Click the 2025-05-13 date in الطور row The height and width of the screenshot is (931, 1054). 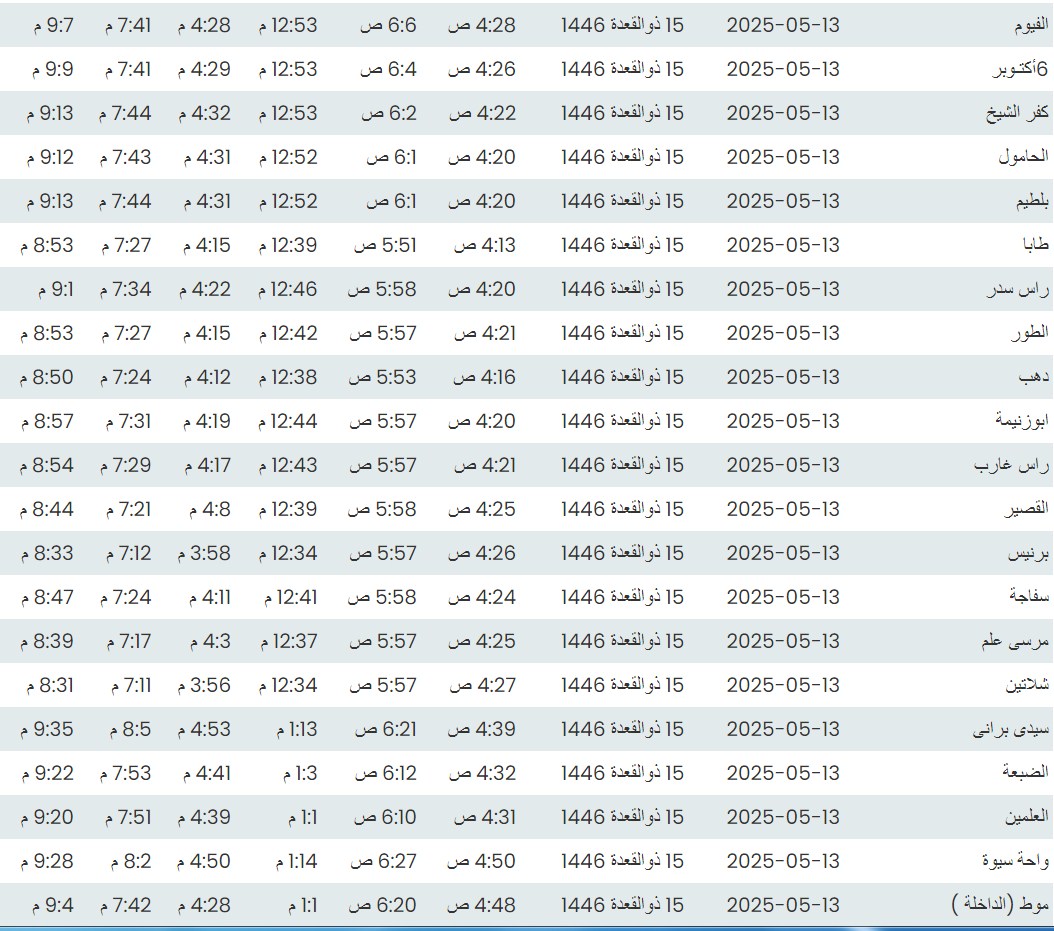click(783, 333)
